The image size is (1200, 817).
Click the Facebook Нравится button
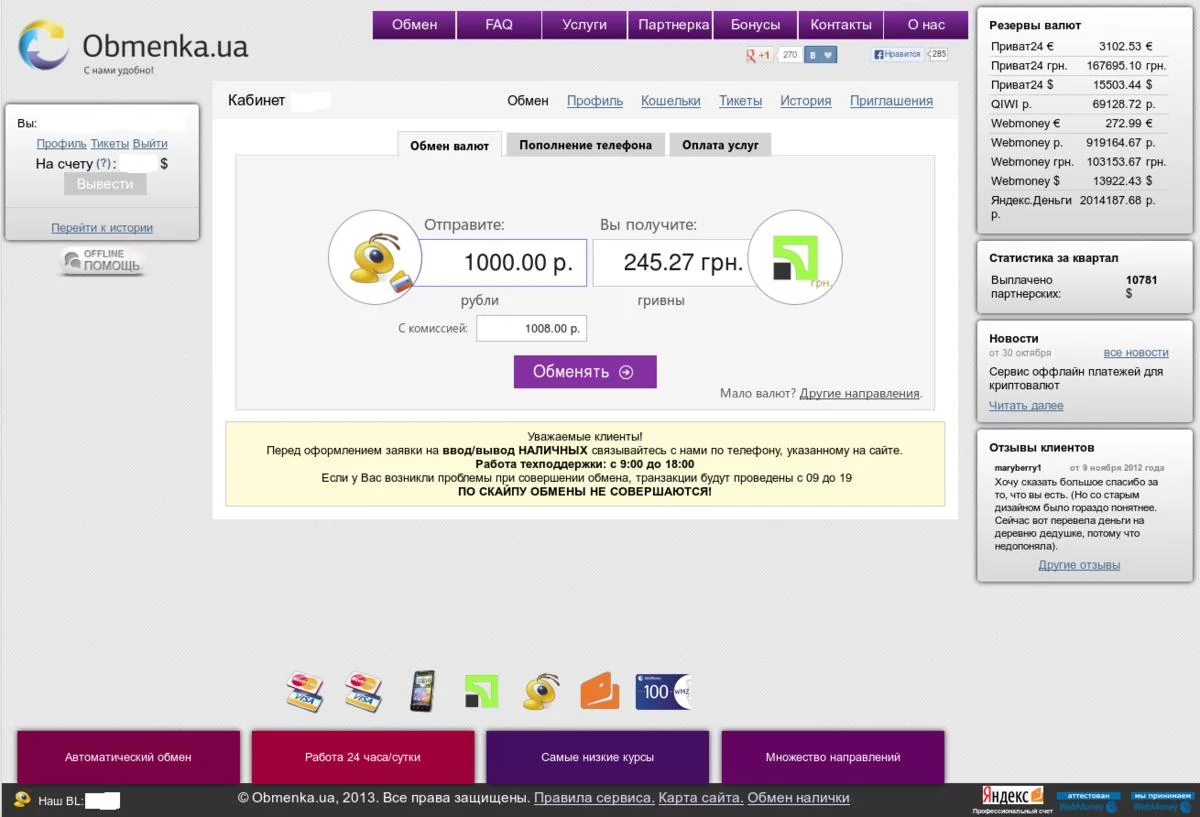tap(897, 54)
